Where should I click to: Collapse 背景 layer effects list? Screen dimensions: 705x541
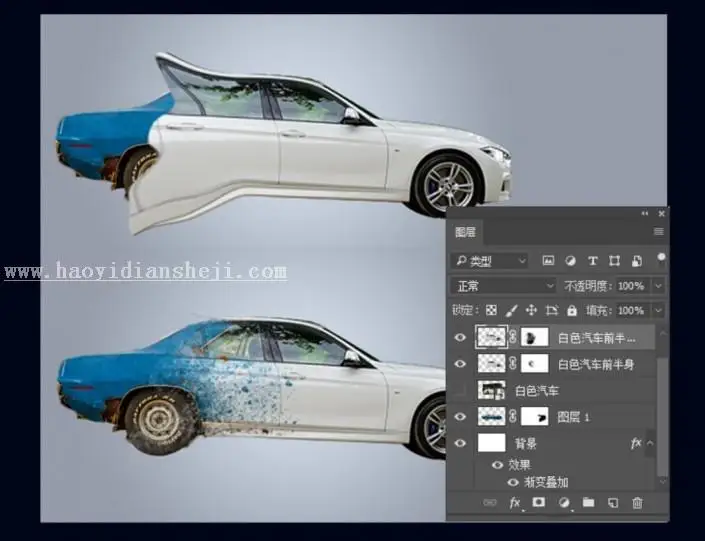[650, 443]
